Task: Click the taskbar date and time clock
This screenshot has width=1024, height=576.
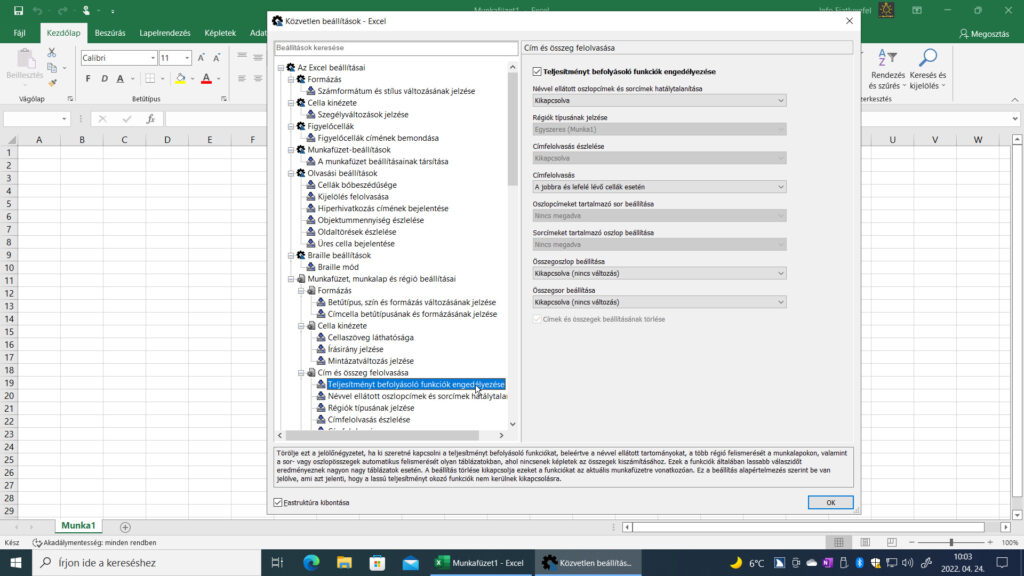Action: click(963, 562)
